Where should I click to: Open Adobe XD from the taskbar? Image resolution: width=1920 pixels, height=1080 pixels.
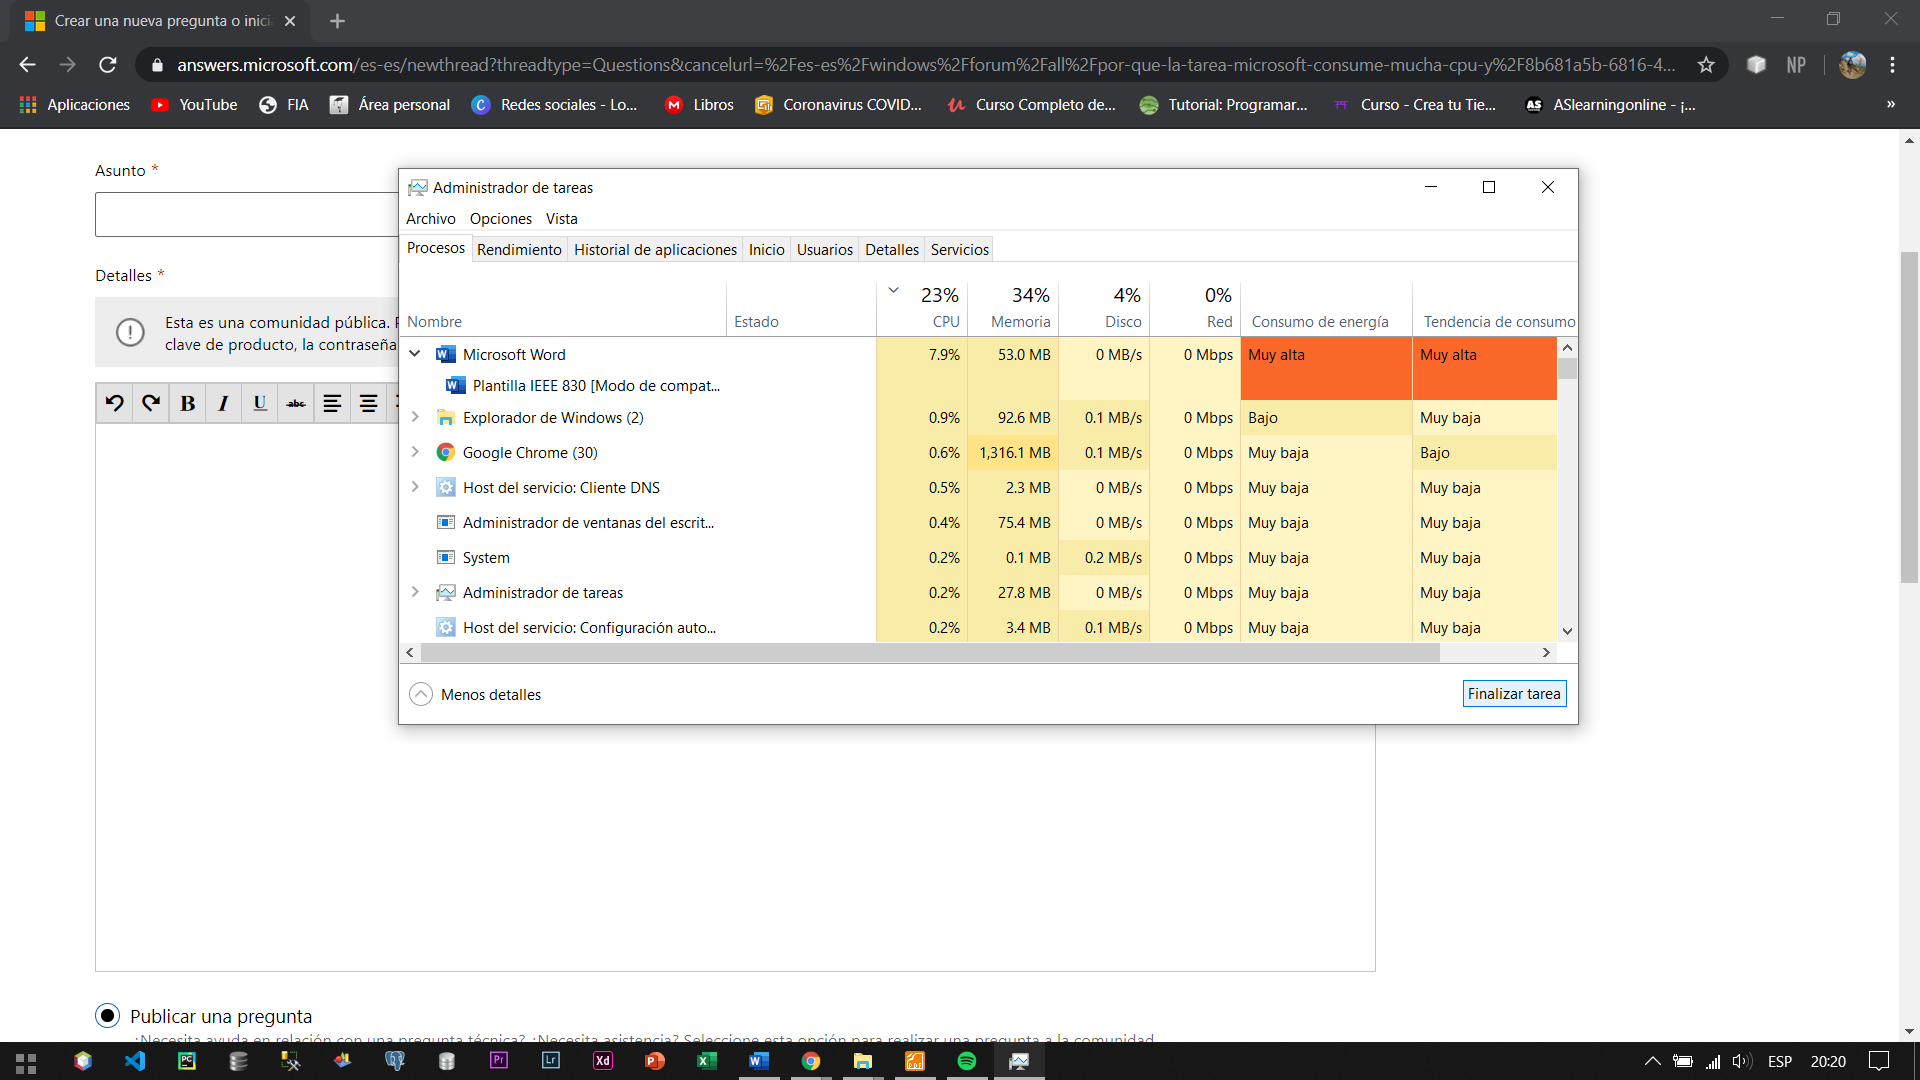(x=603, y=1061)
